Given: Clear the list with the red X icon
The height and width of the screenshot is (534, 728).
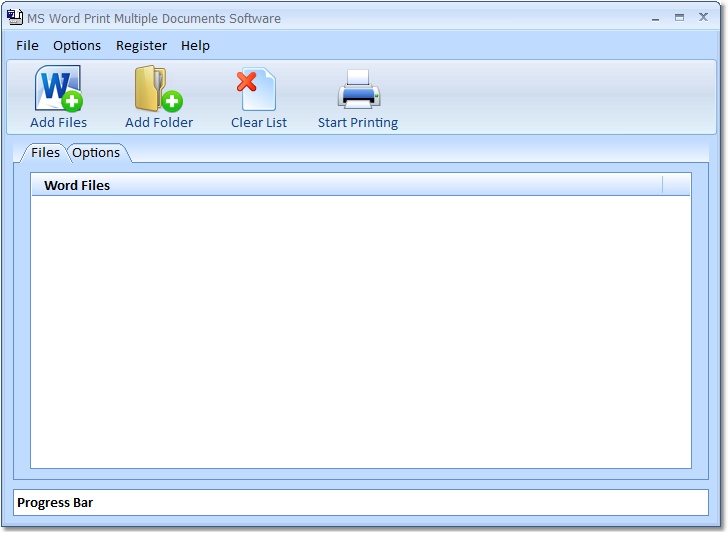Looking at the screenshot, I should (256, 90).
